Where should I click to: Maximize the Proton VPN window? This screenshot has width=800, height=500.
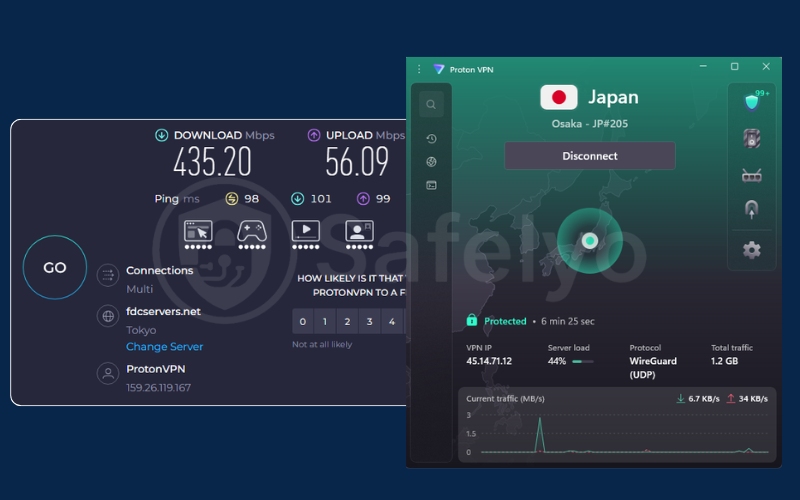(x=735, y=66)
